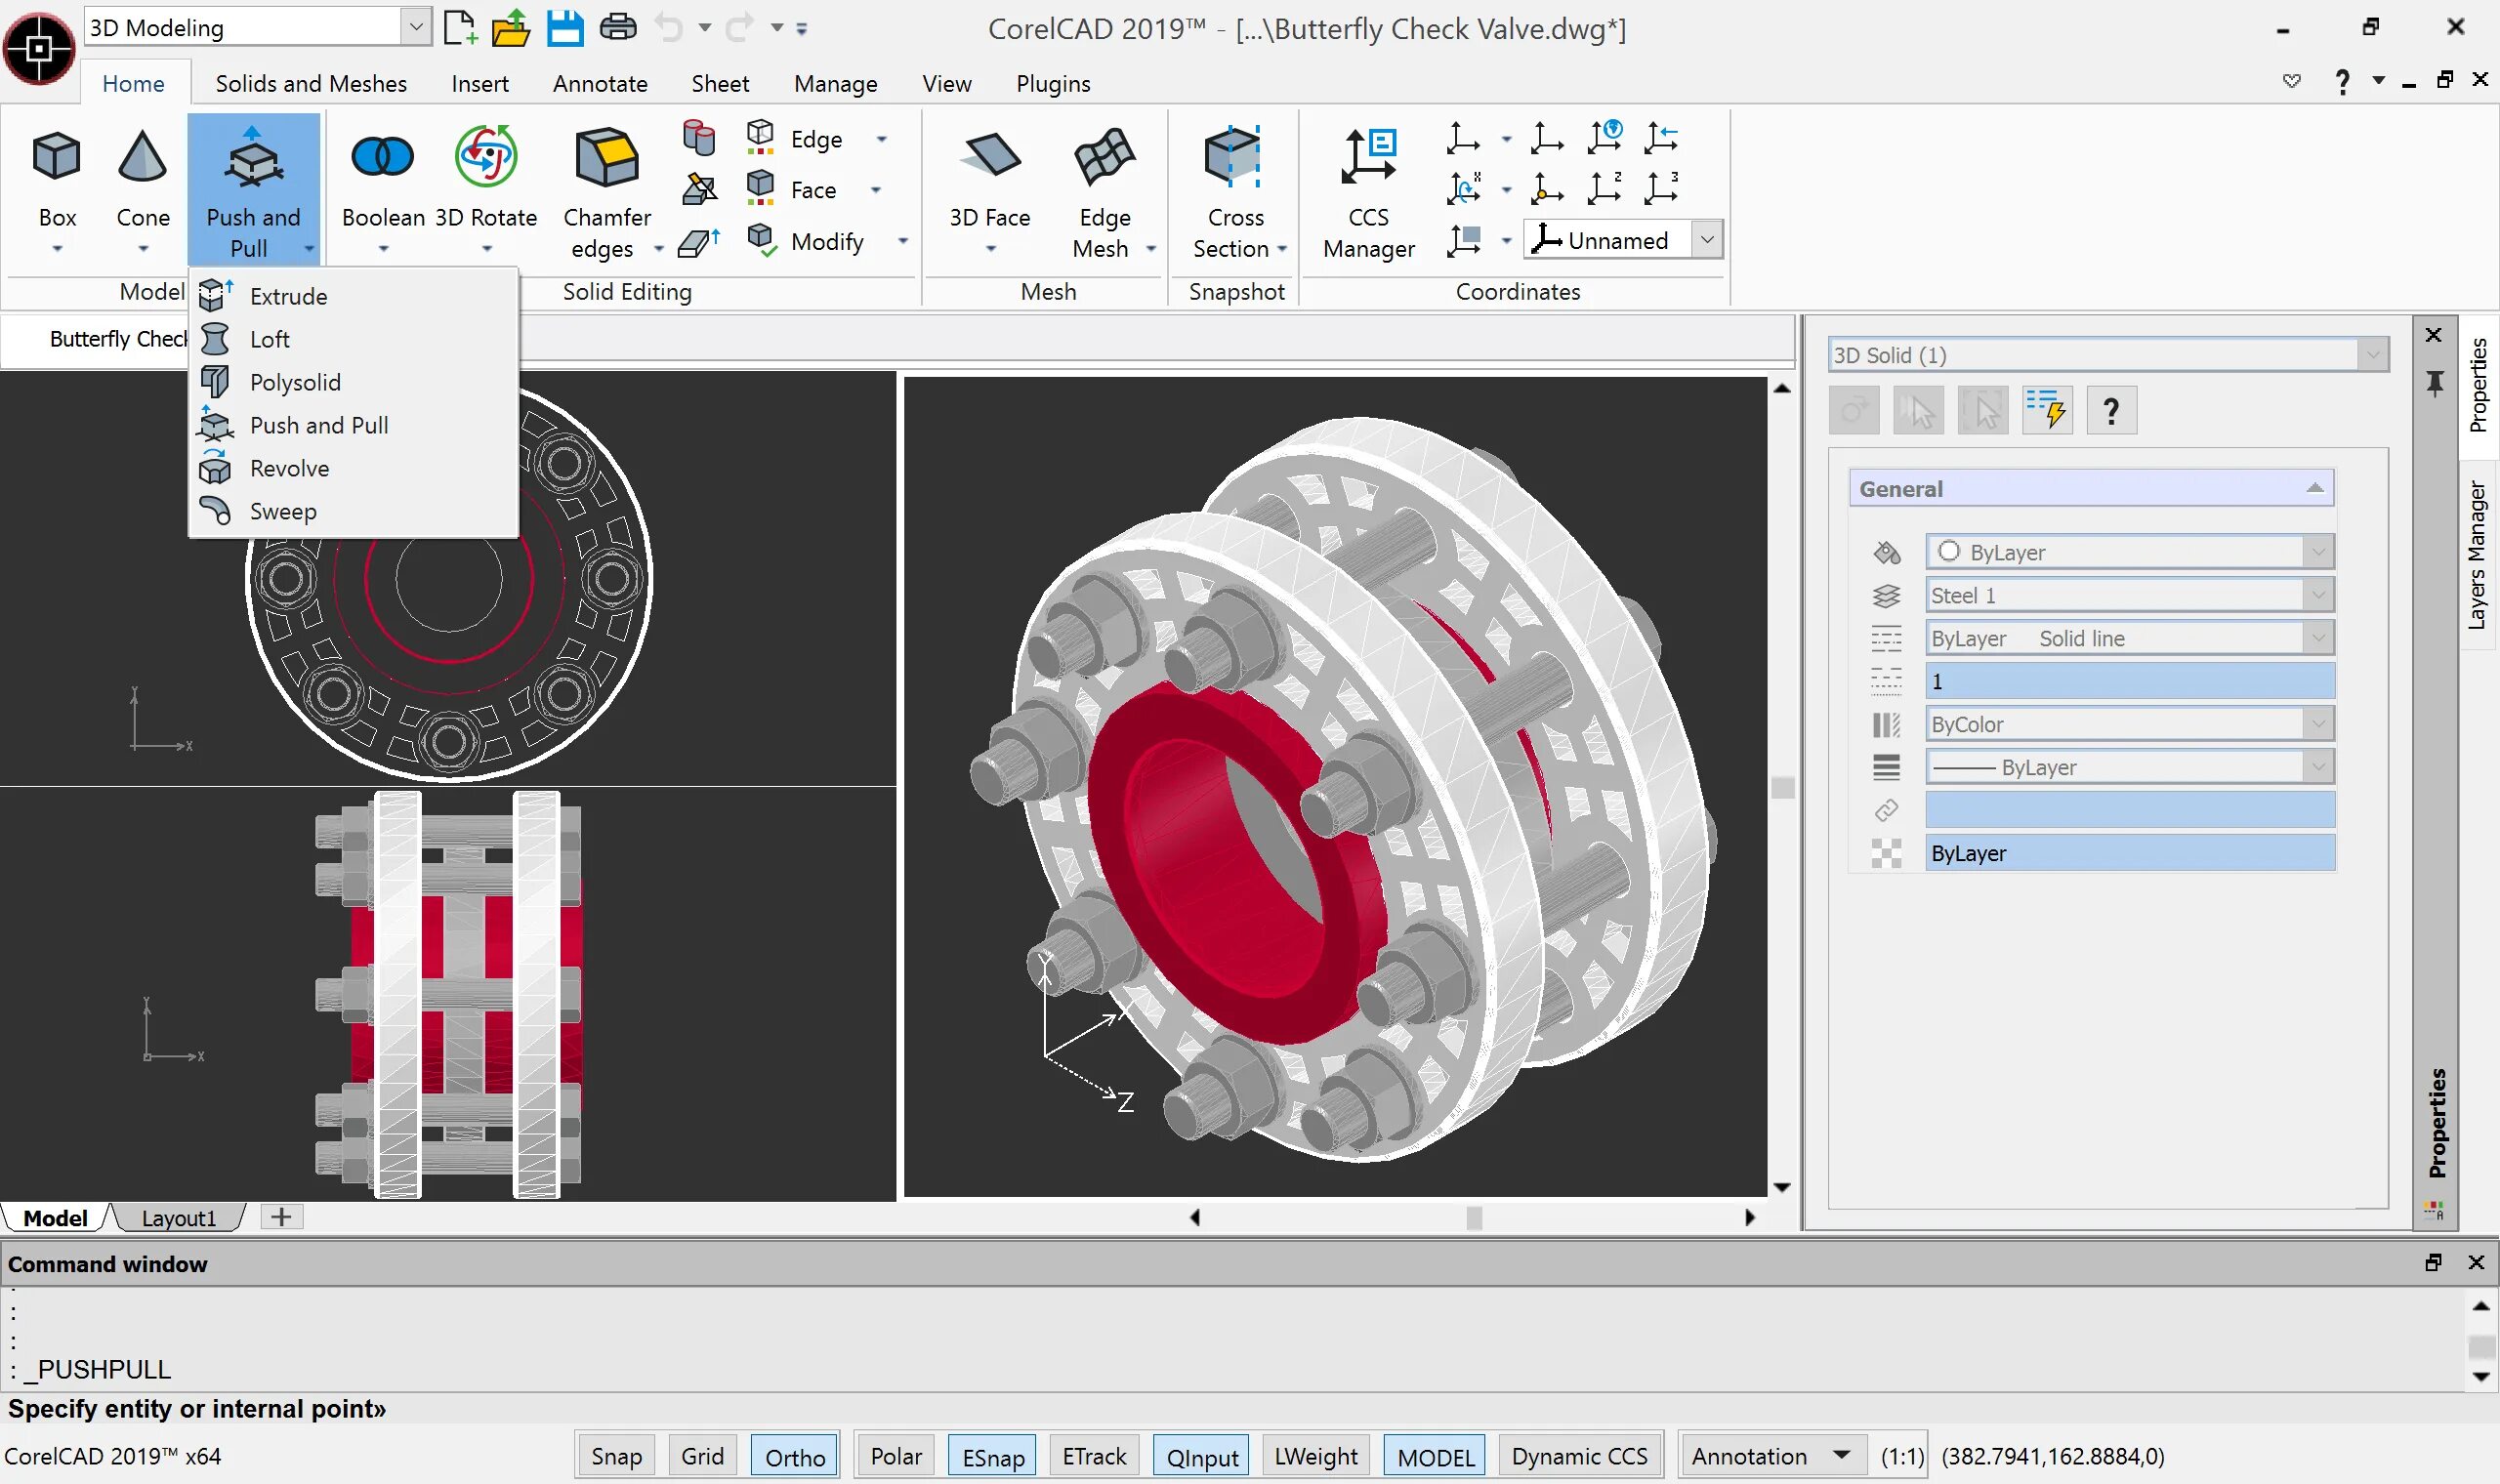The width and height of the screenshot is (2500, 1484).
Task: Click the Chamfer edges icon
Action: coord(606,158)
